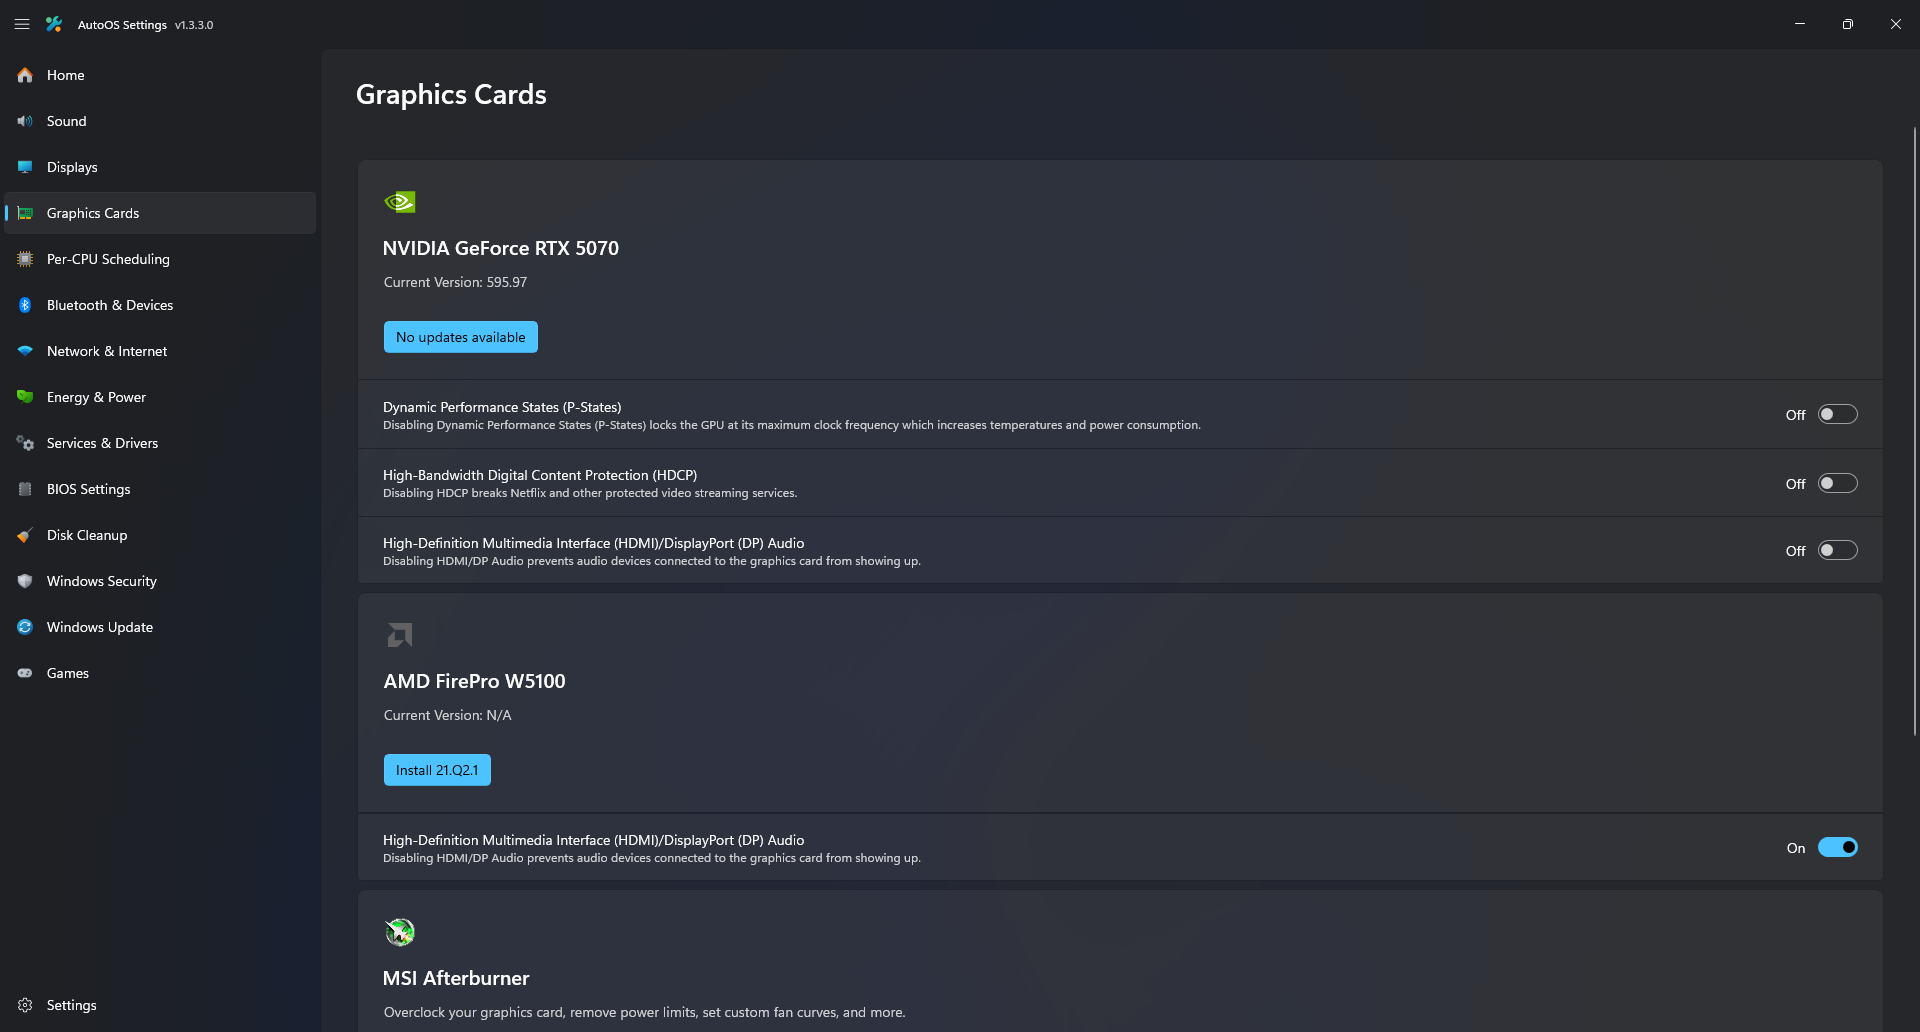Click the vertical scrollbar thumb
Image resolution: width=1920 pixels, height=1032 pixels.
1914,431
